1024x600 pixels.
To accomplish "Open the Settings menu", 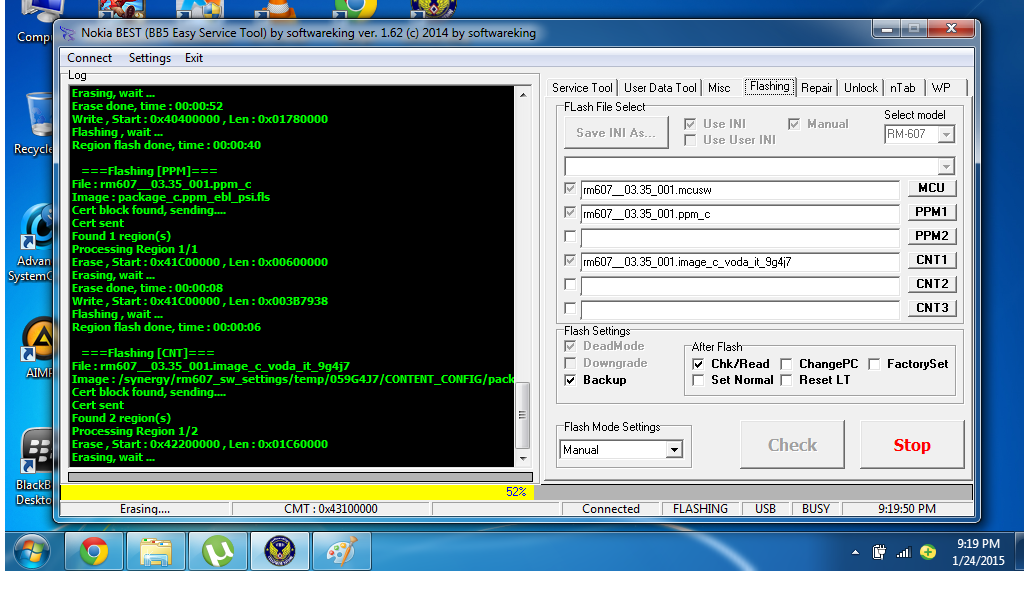I will point(149,58).
